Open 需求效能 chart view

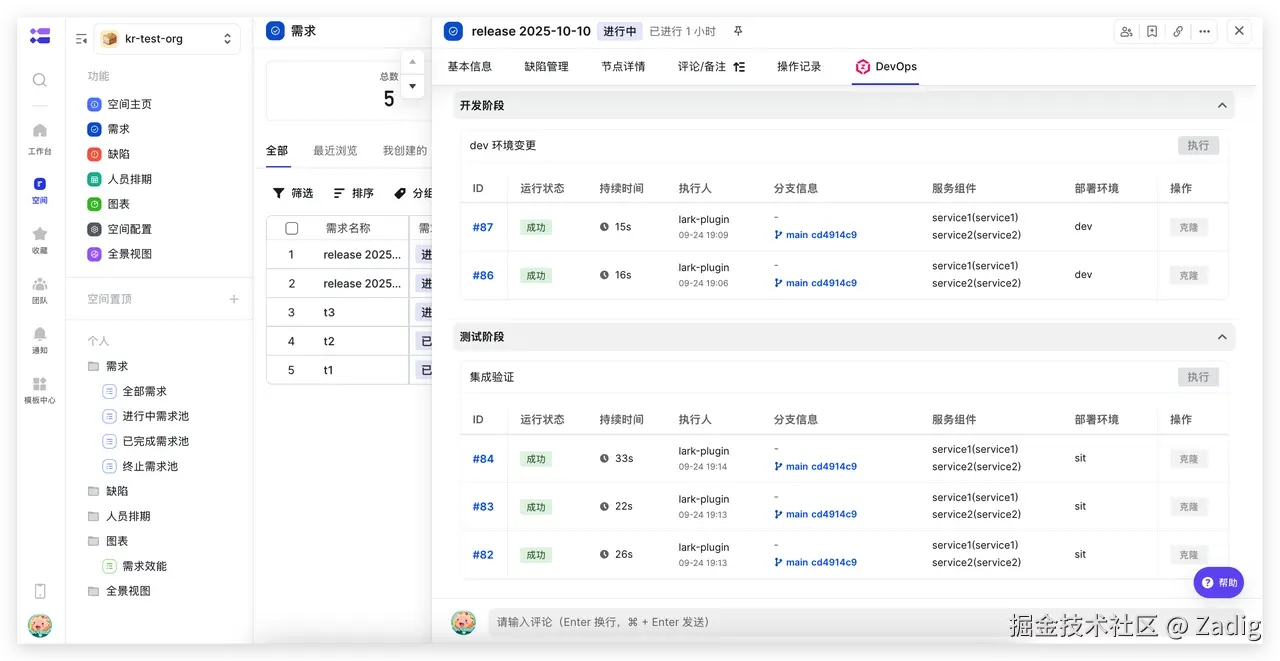pos(135,566)
